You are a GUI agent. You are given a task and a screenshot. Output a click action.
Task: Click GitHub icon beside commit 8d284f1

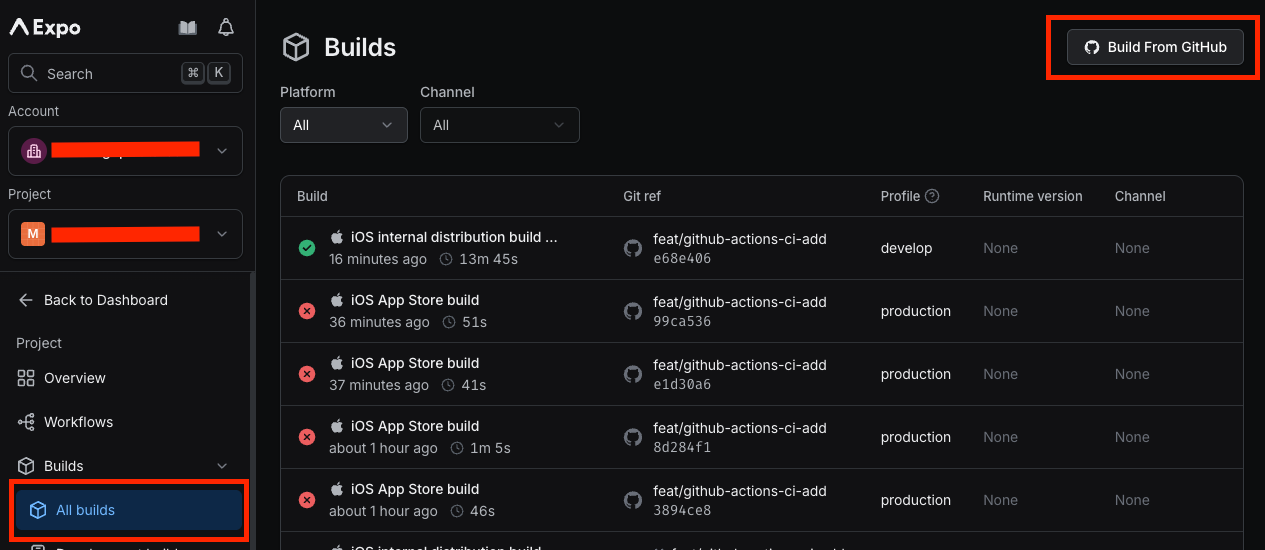(632, 437)
